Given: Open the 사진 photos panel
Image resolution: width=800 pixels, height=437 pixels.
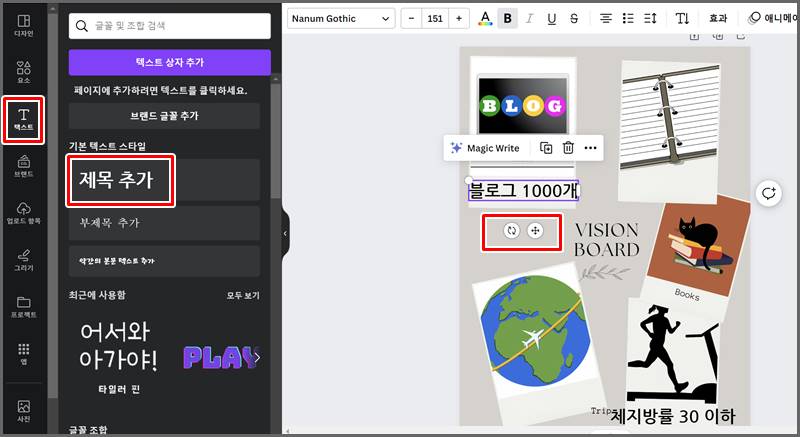Looking at the screenshot, I should pos(23,411).
